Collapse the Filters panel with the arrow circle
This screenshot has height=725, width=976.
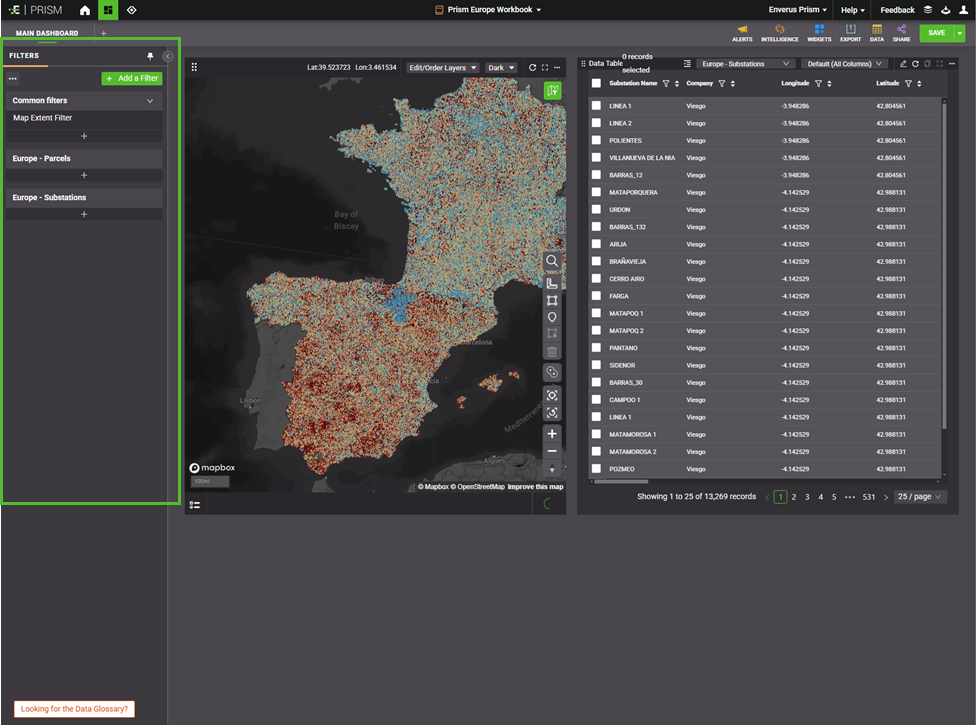tap(167, 56)
